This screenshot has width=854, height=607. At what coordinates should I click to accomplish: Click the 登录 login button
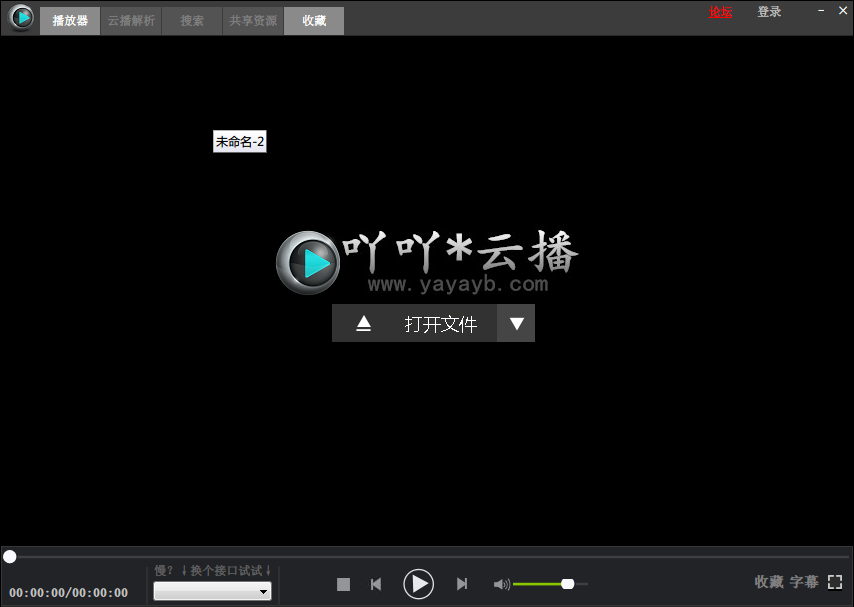[769, 12]
